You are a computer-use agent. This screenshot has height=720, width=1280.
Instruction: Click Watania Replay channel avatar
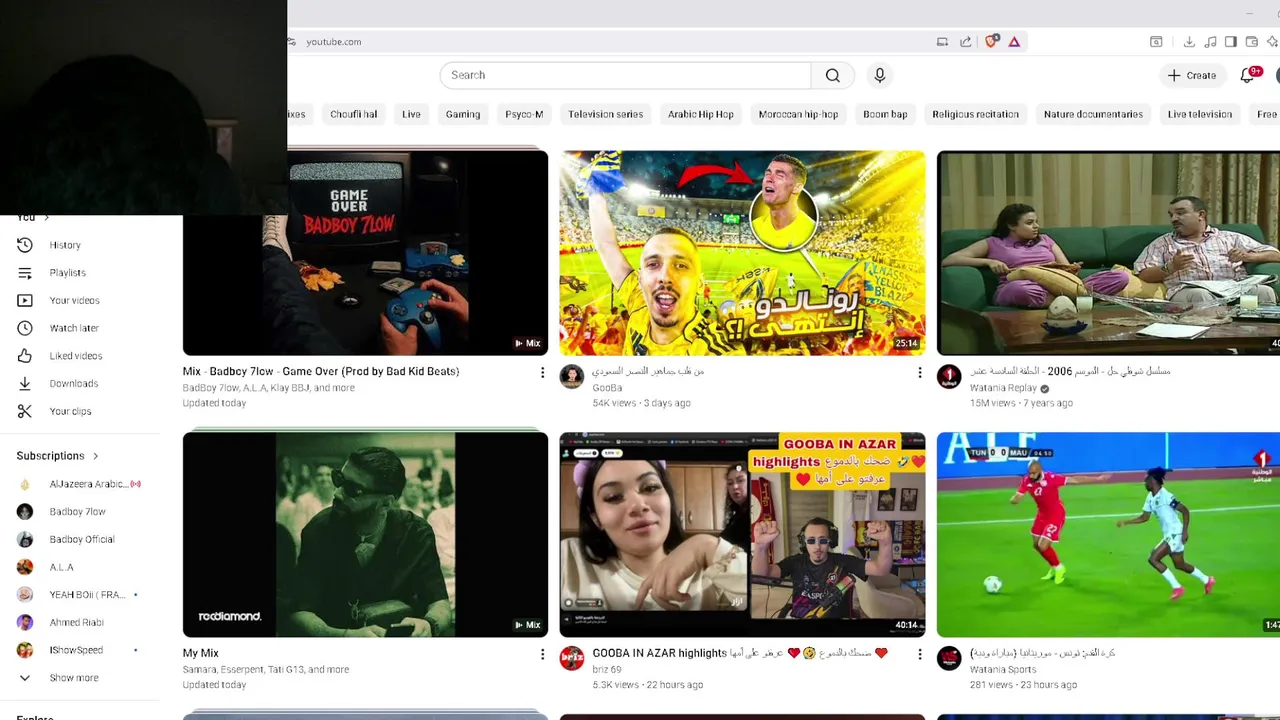pos(949,376)
